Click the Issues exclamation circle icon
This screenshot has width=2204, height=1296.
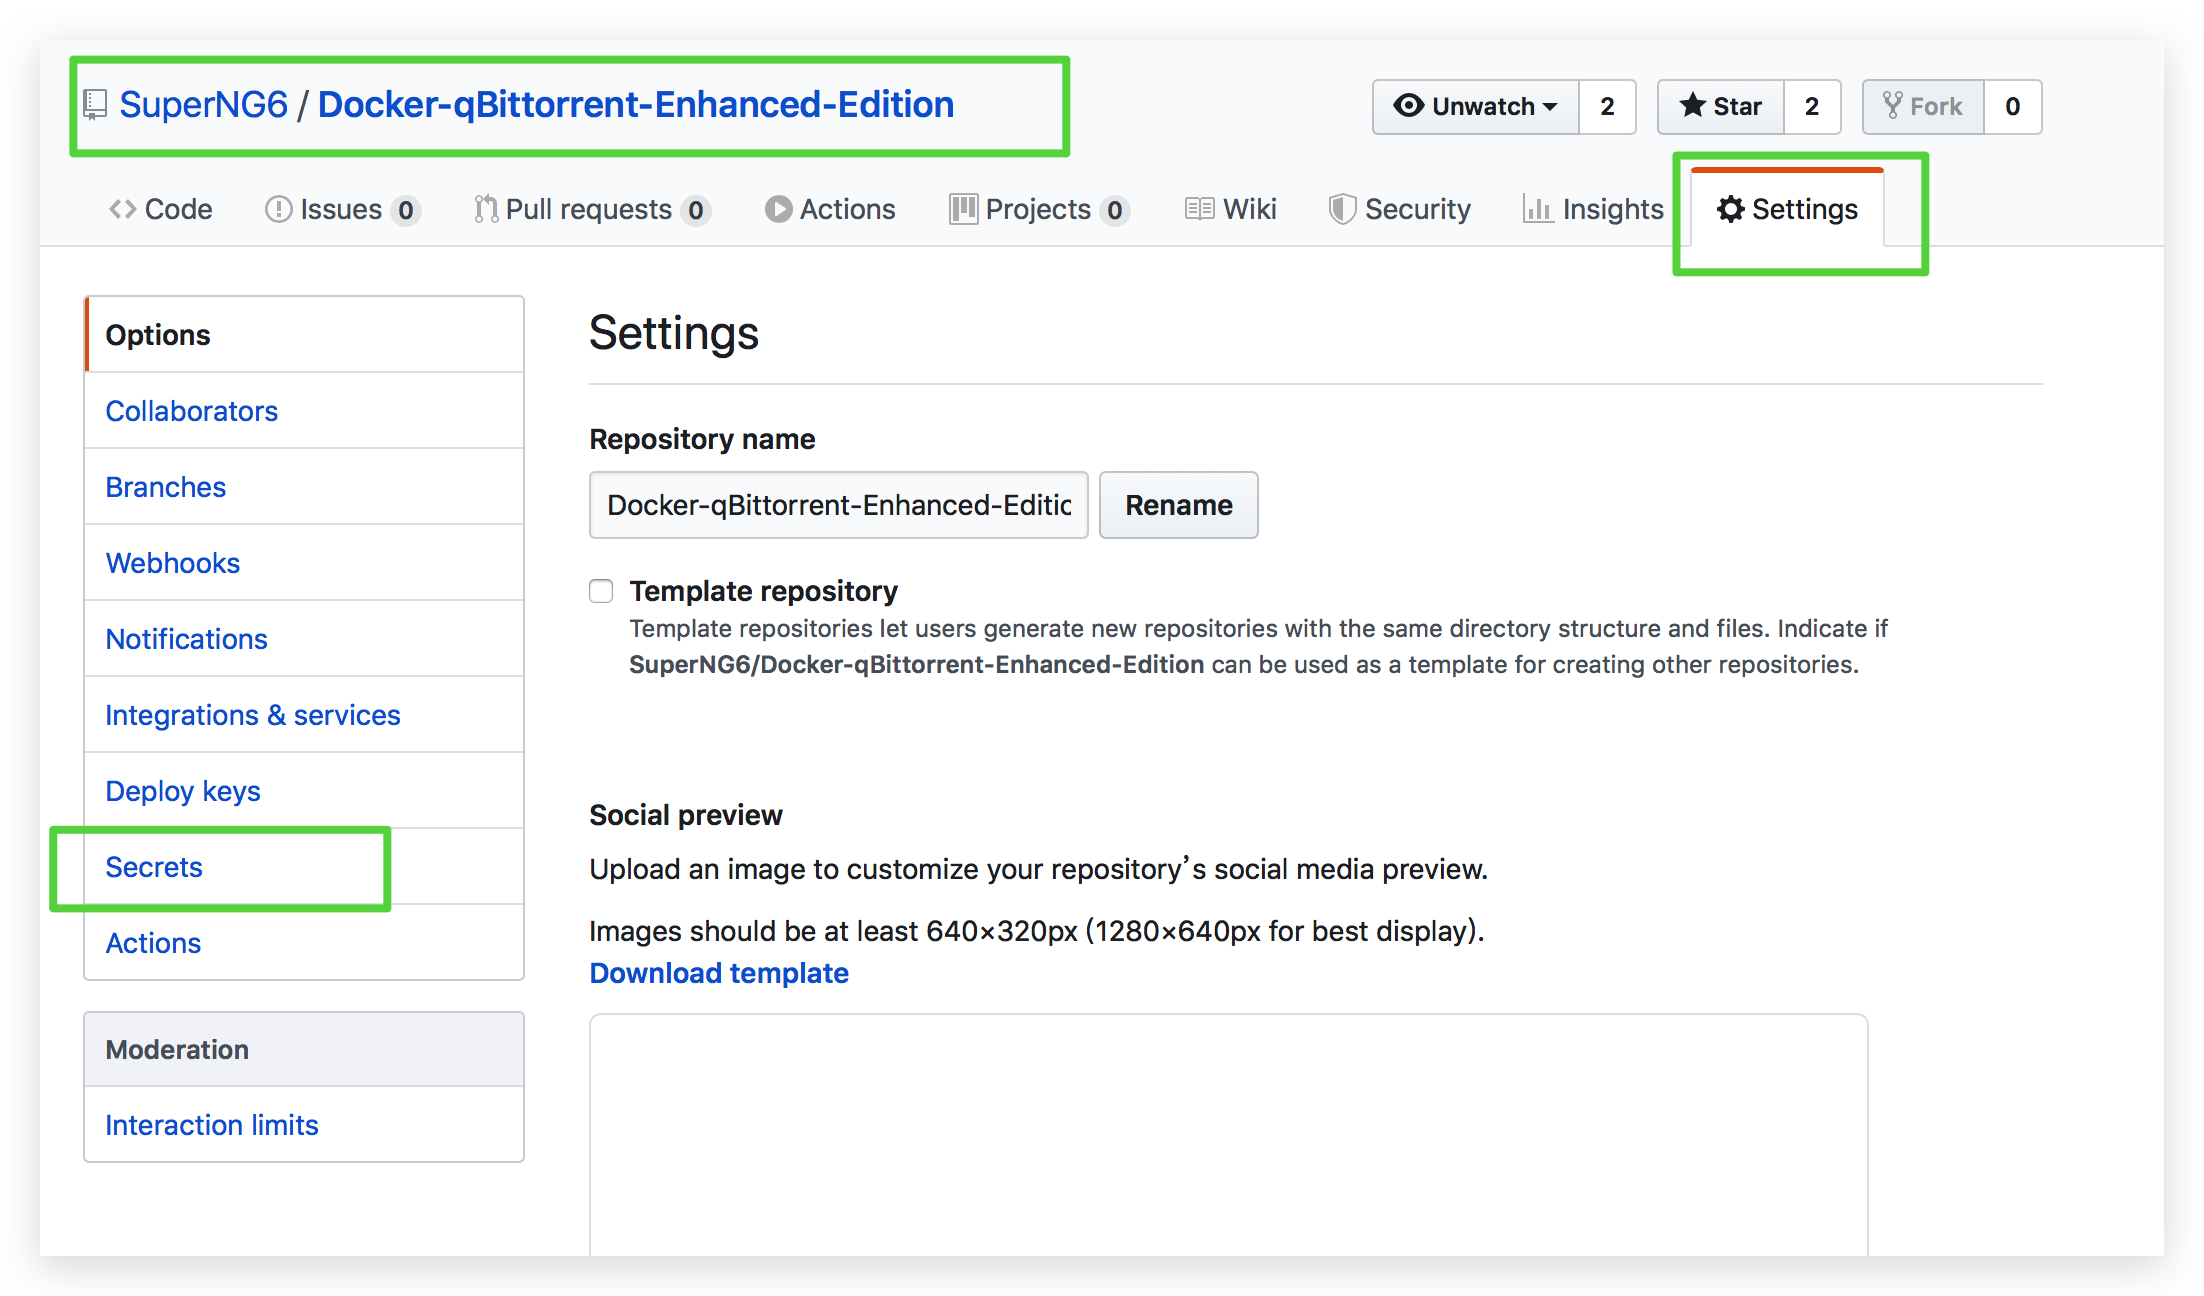(278, 209)
